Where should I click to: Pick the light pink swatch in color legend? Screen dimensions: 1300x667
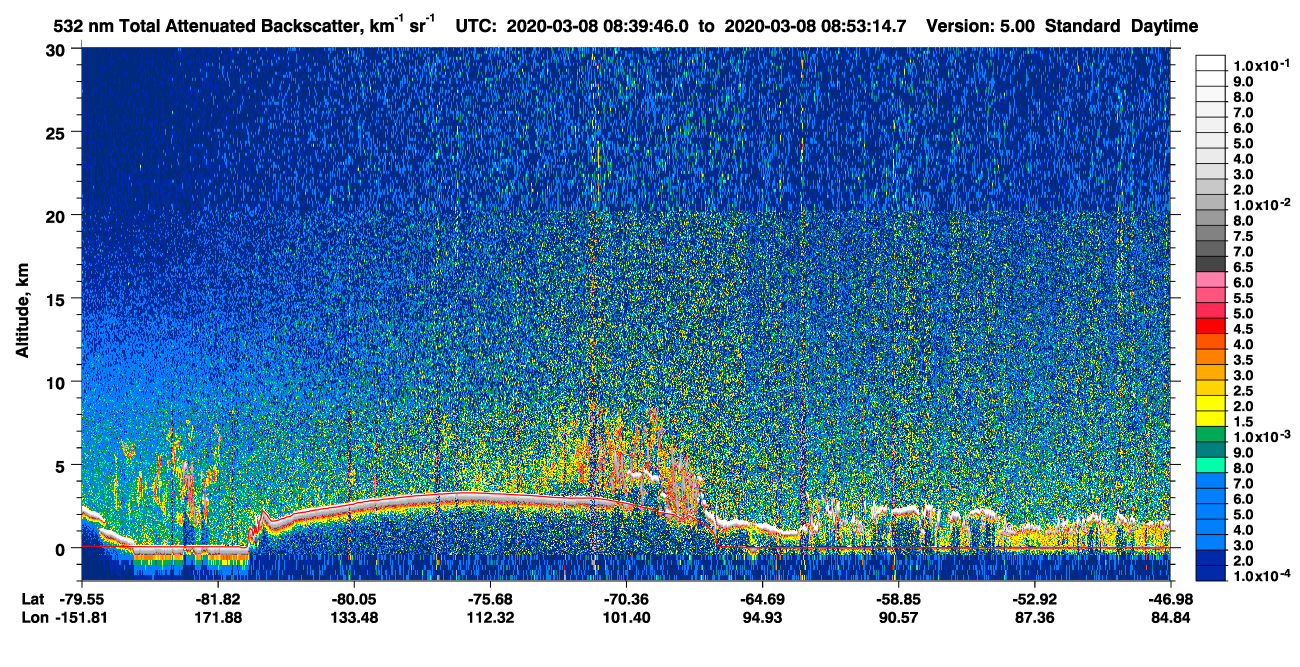click(1211, 279)
